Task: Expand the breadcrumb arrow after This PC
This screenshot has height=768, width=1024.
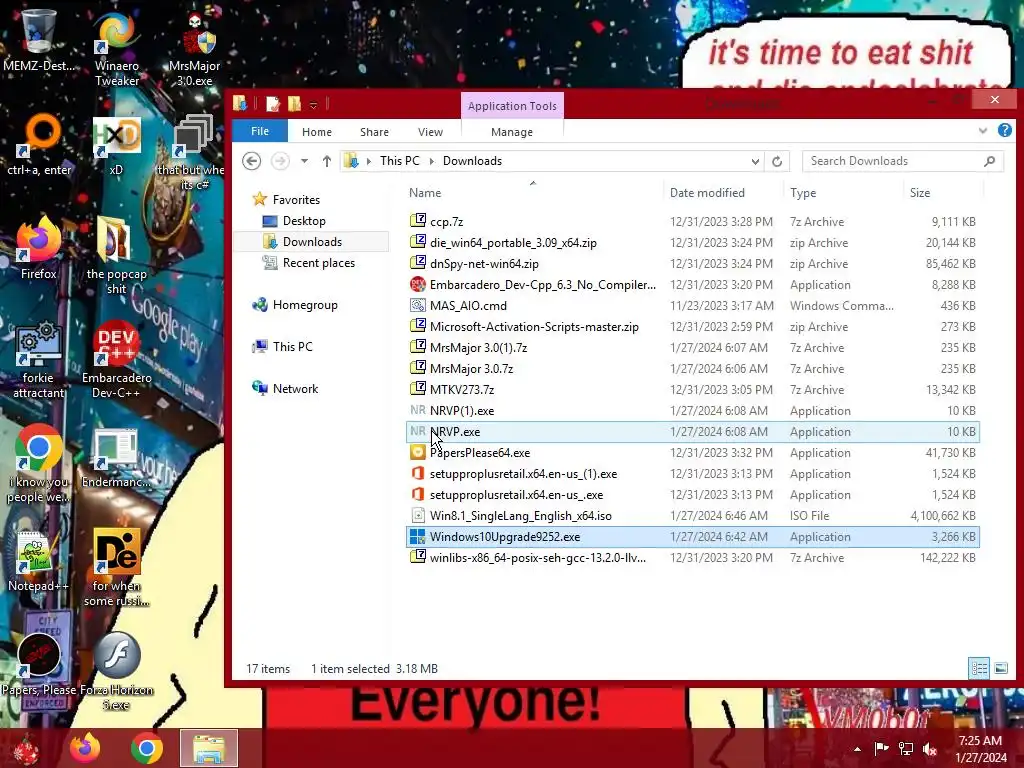Action: click(432, 161)
